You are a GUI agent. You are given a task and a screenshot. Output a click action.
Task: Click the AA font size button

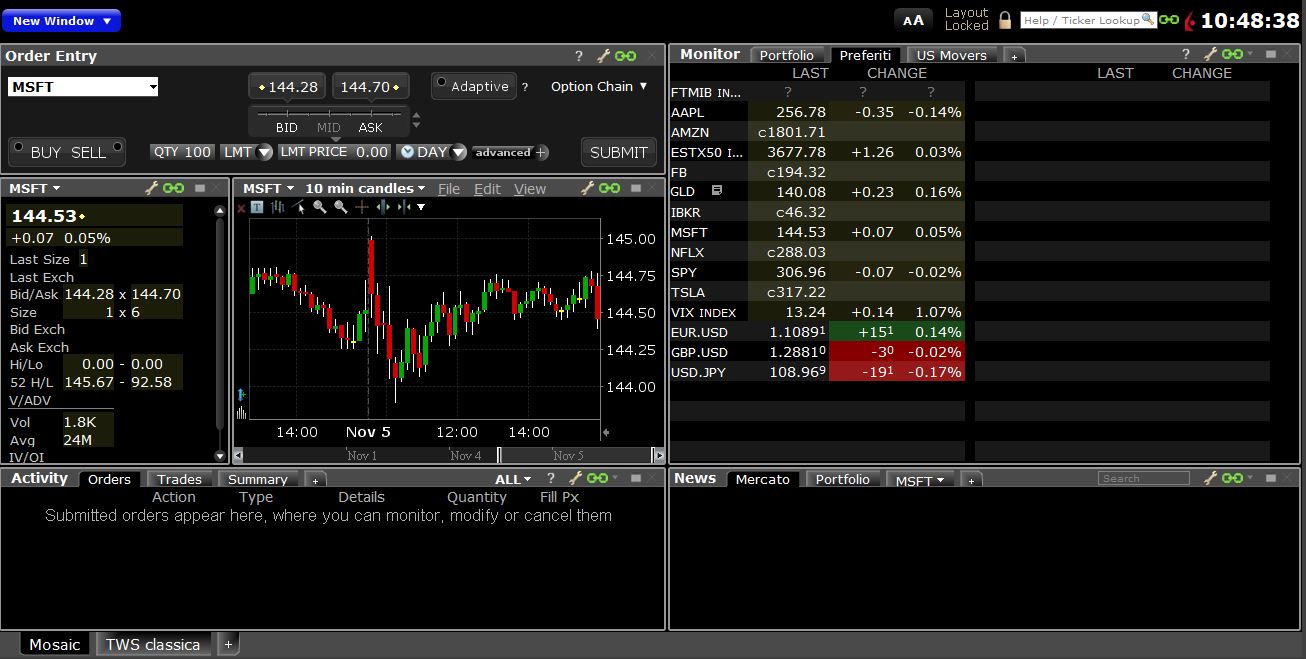(912, 20)
